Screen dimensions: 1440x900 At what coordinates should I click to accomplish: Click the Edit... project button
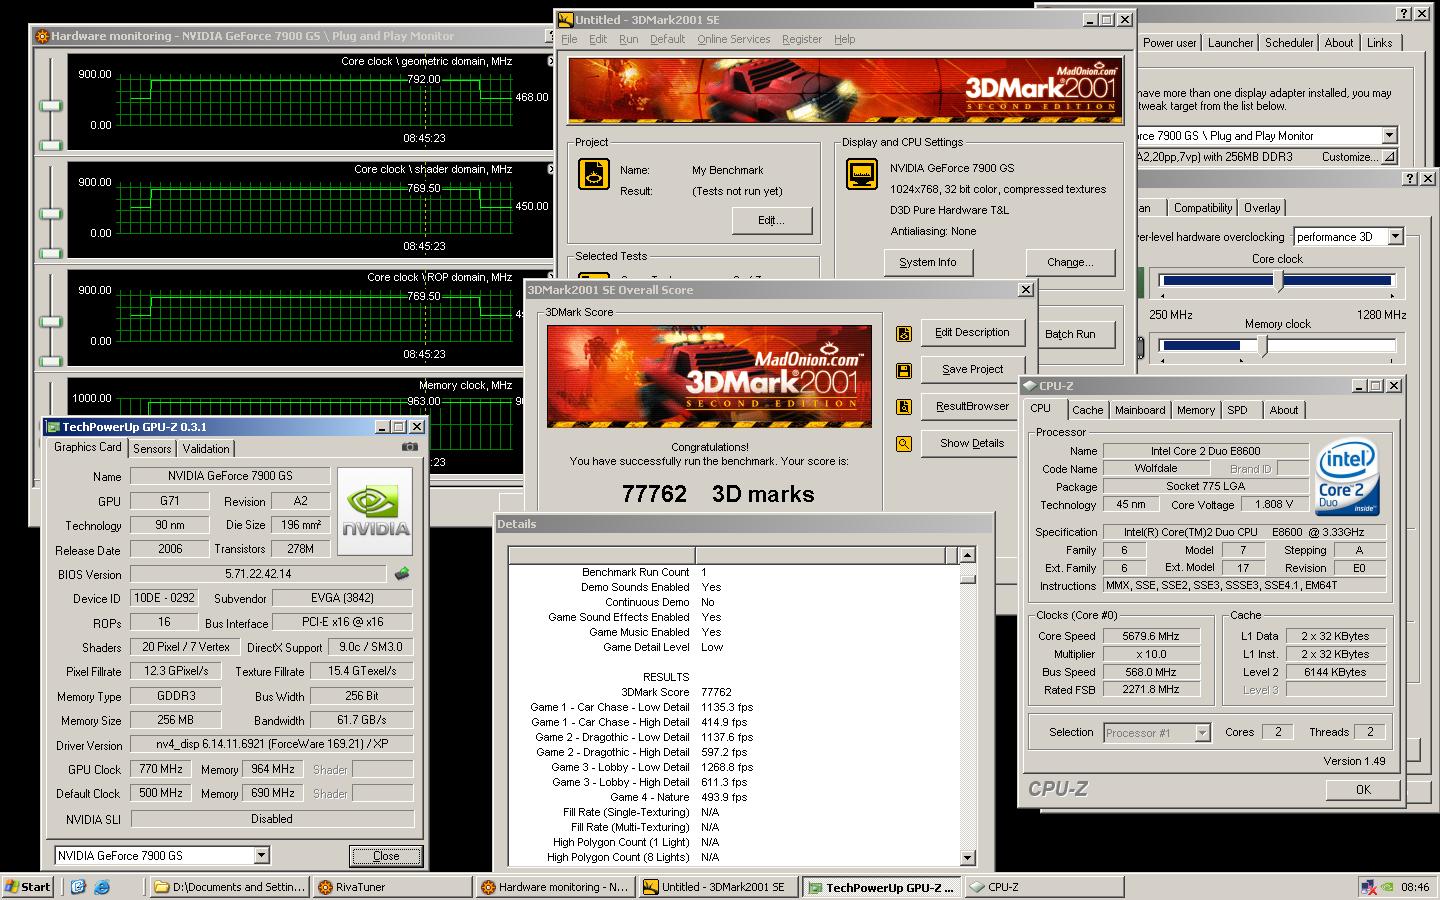point(771,220)
